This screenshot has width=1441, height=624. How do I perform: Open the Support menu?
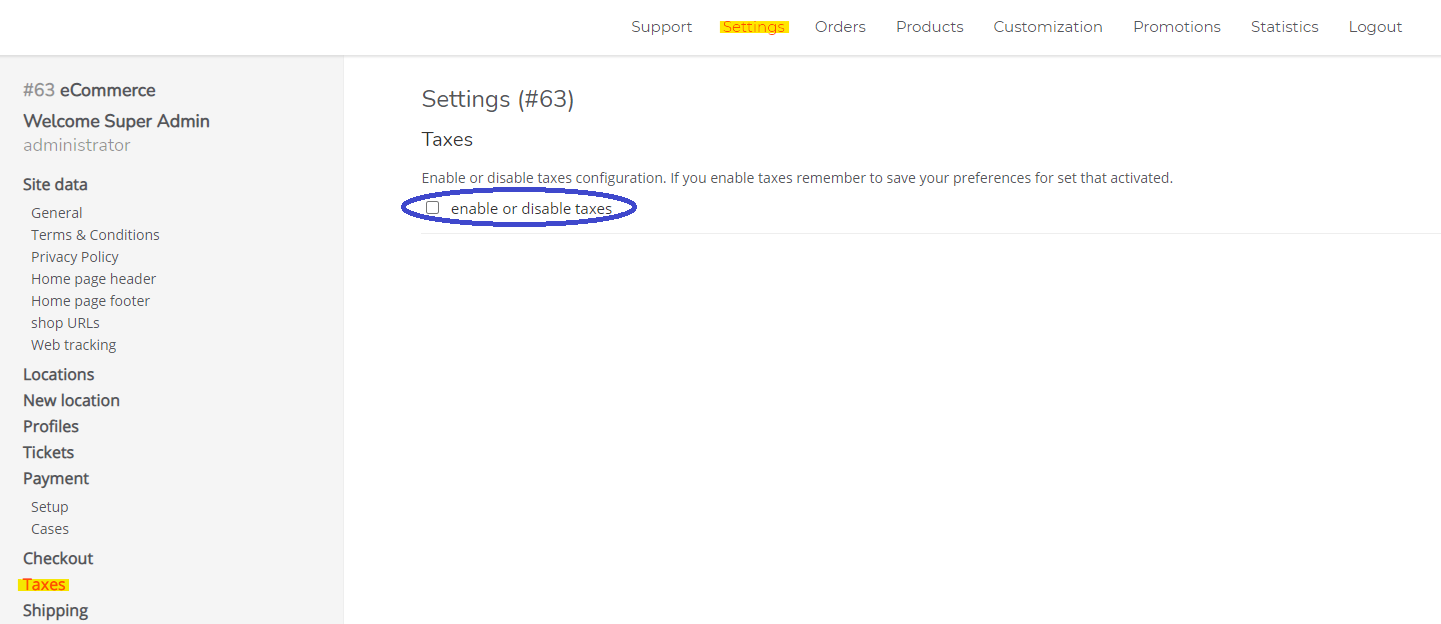662,27
